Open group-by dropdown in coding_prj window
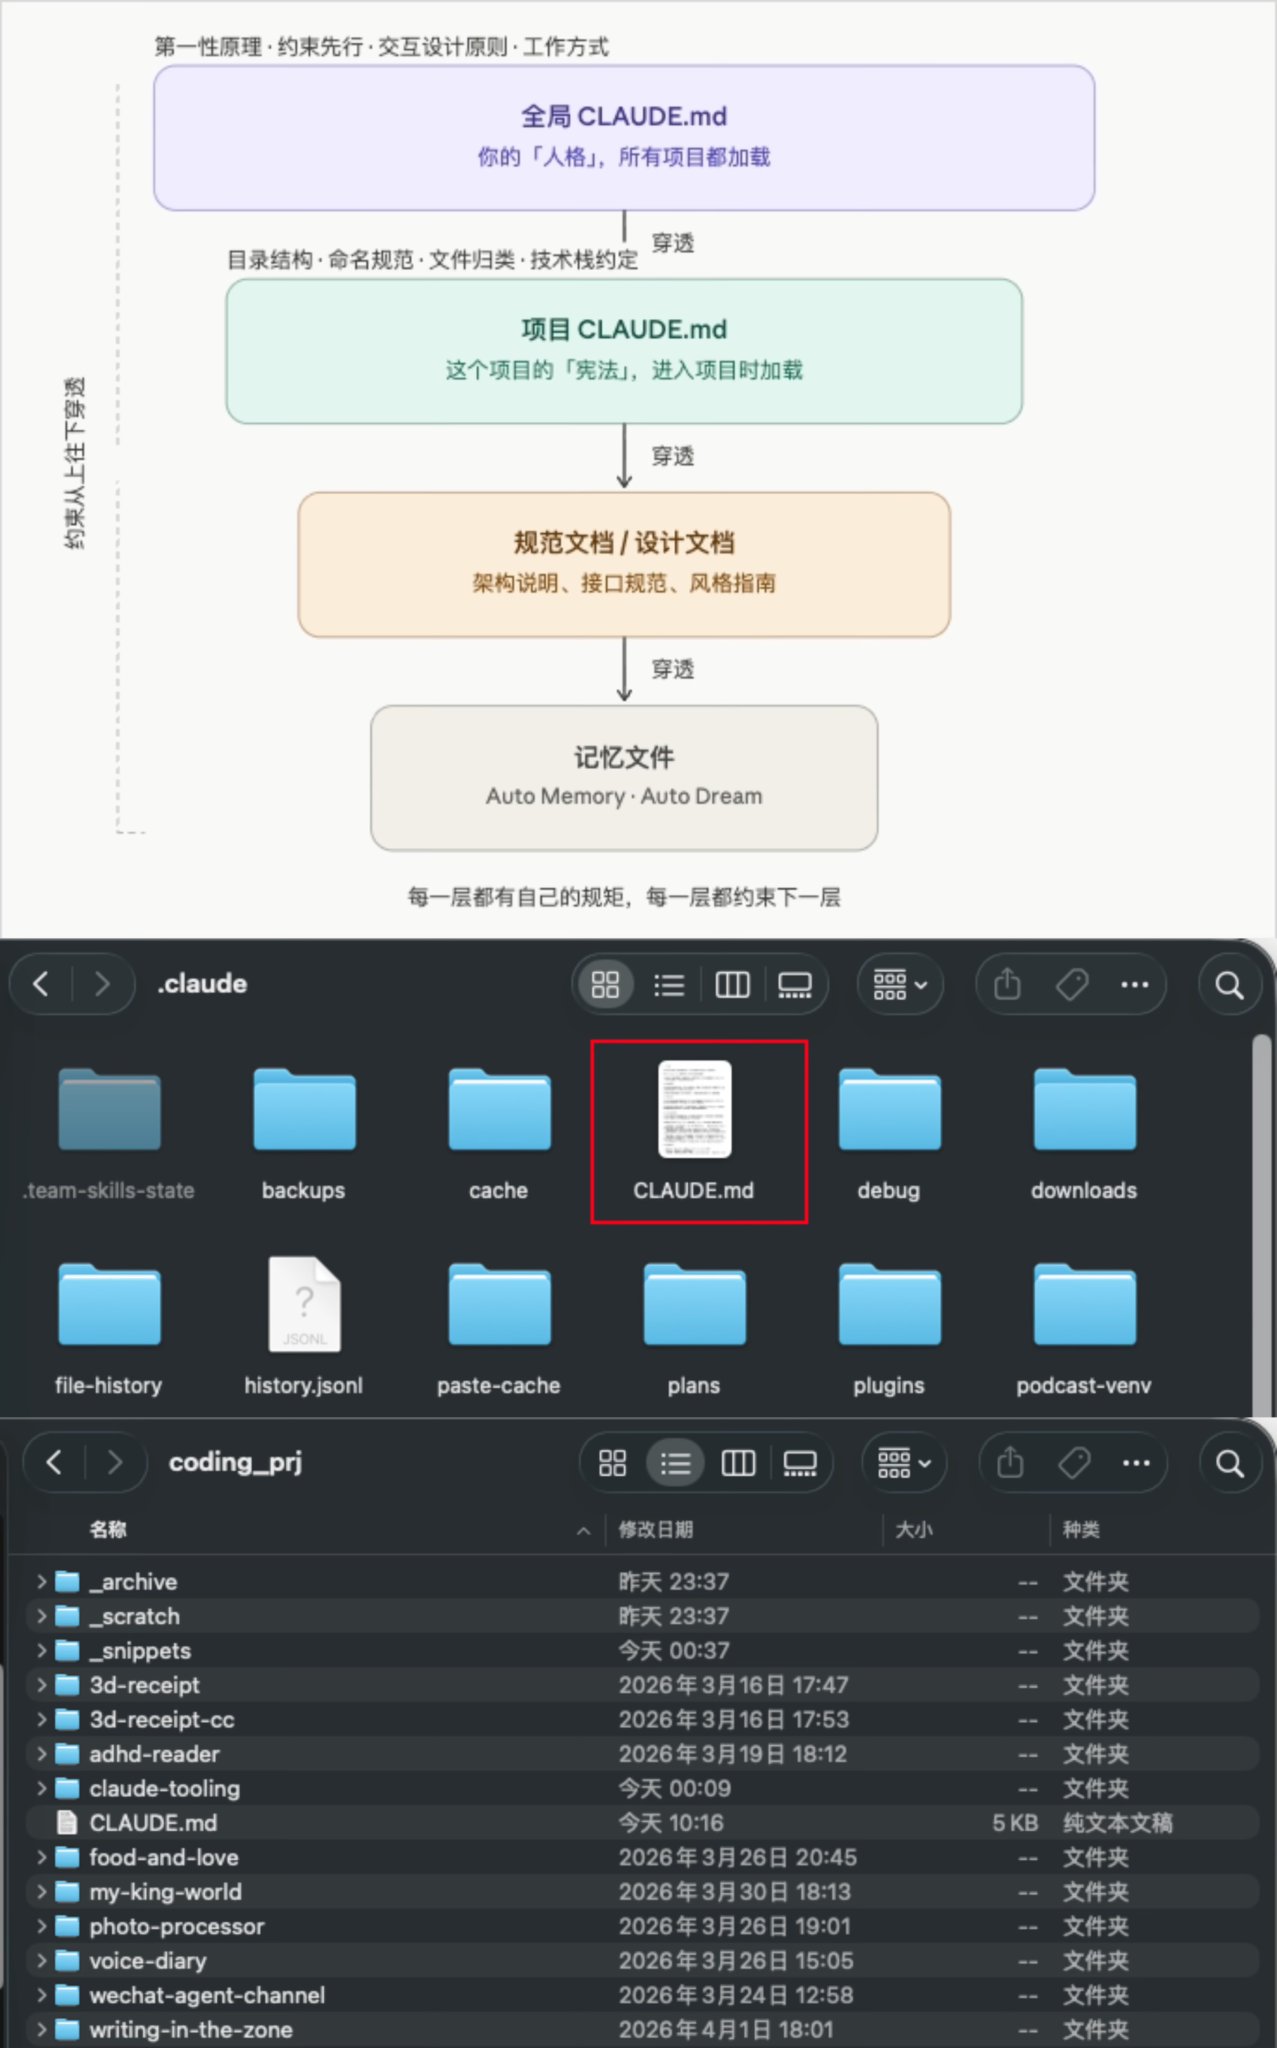Image resolution: width=1277 pixels, height=2048 pixels. tap(904, 1464)
